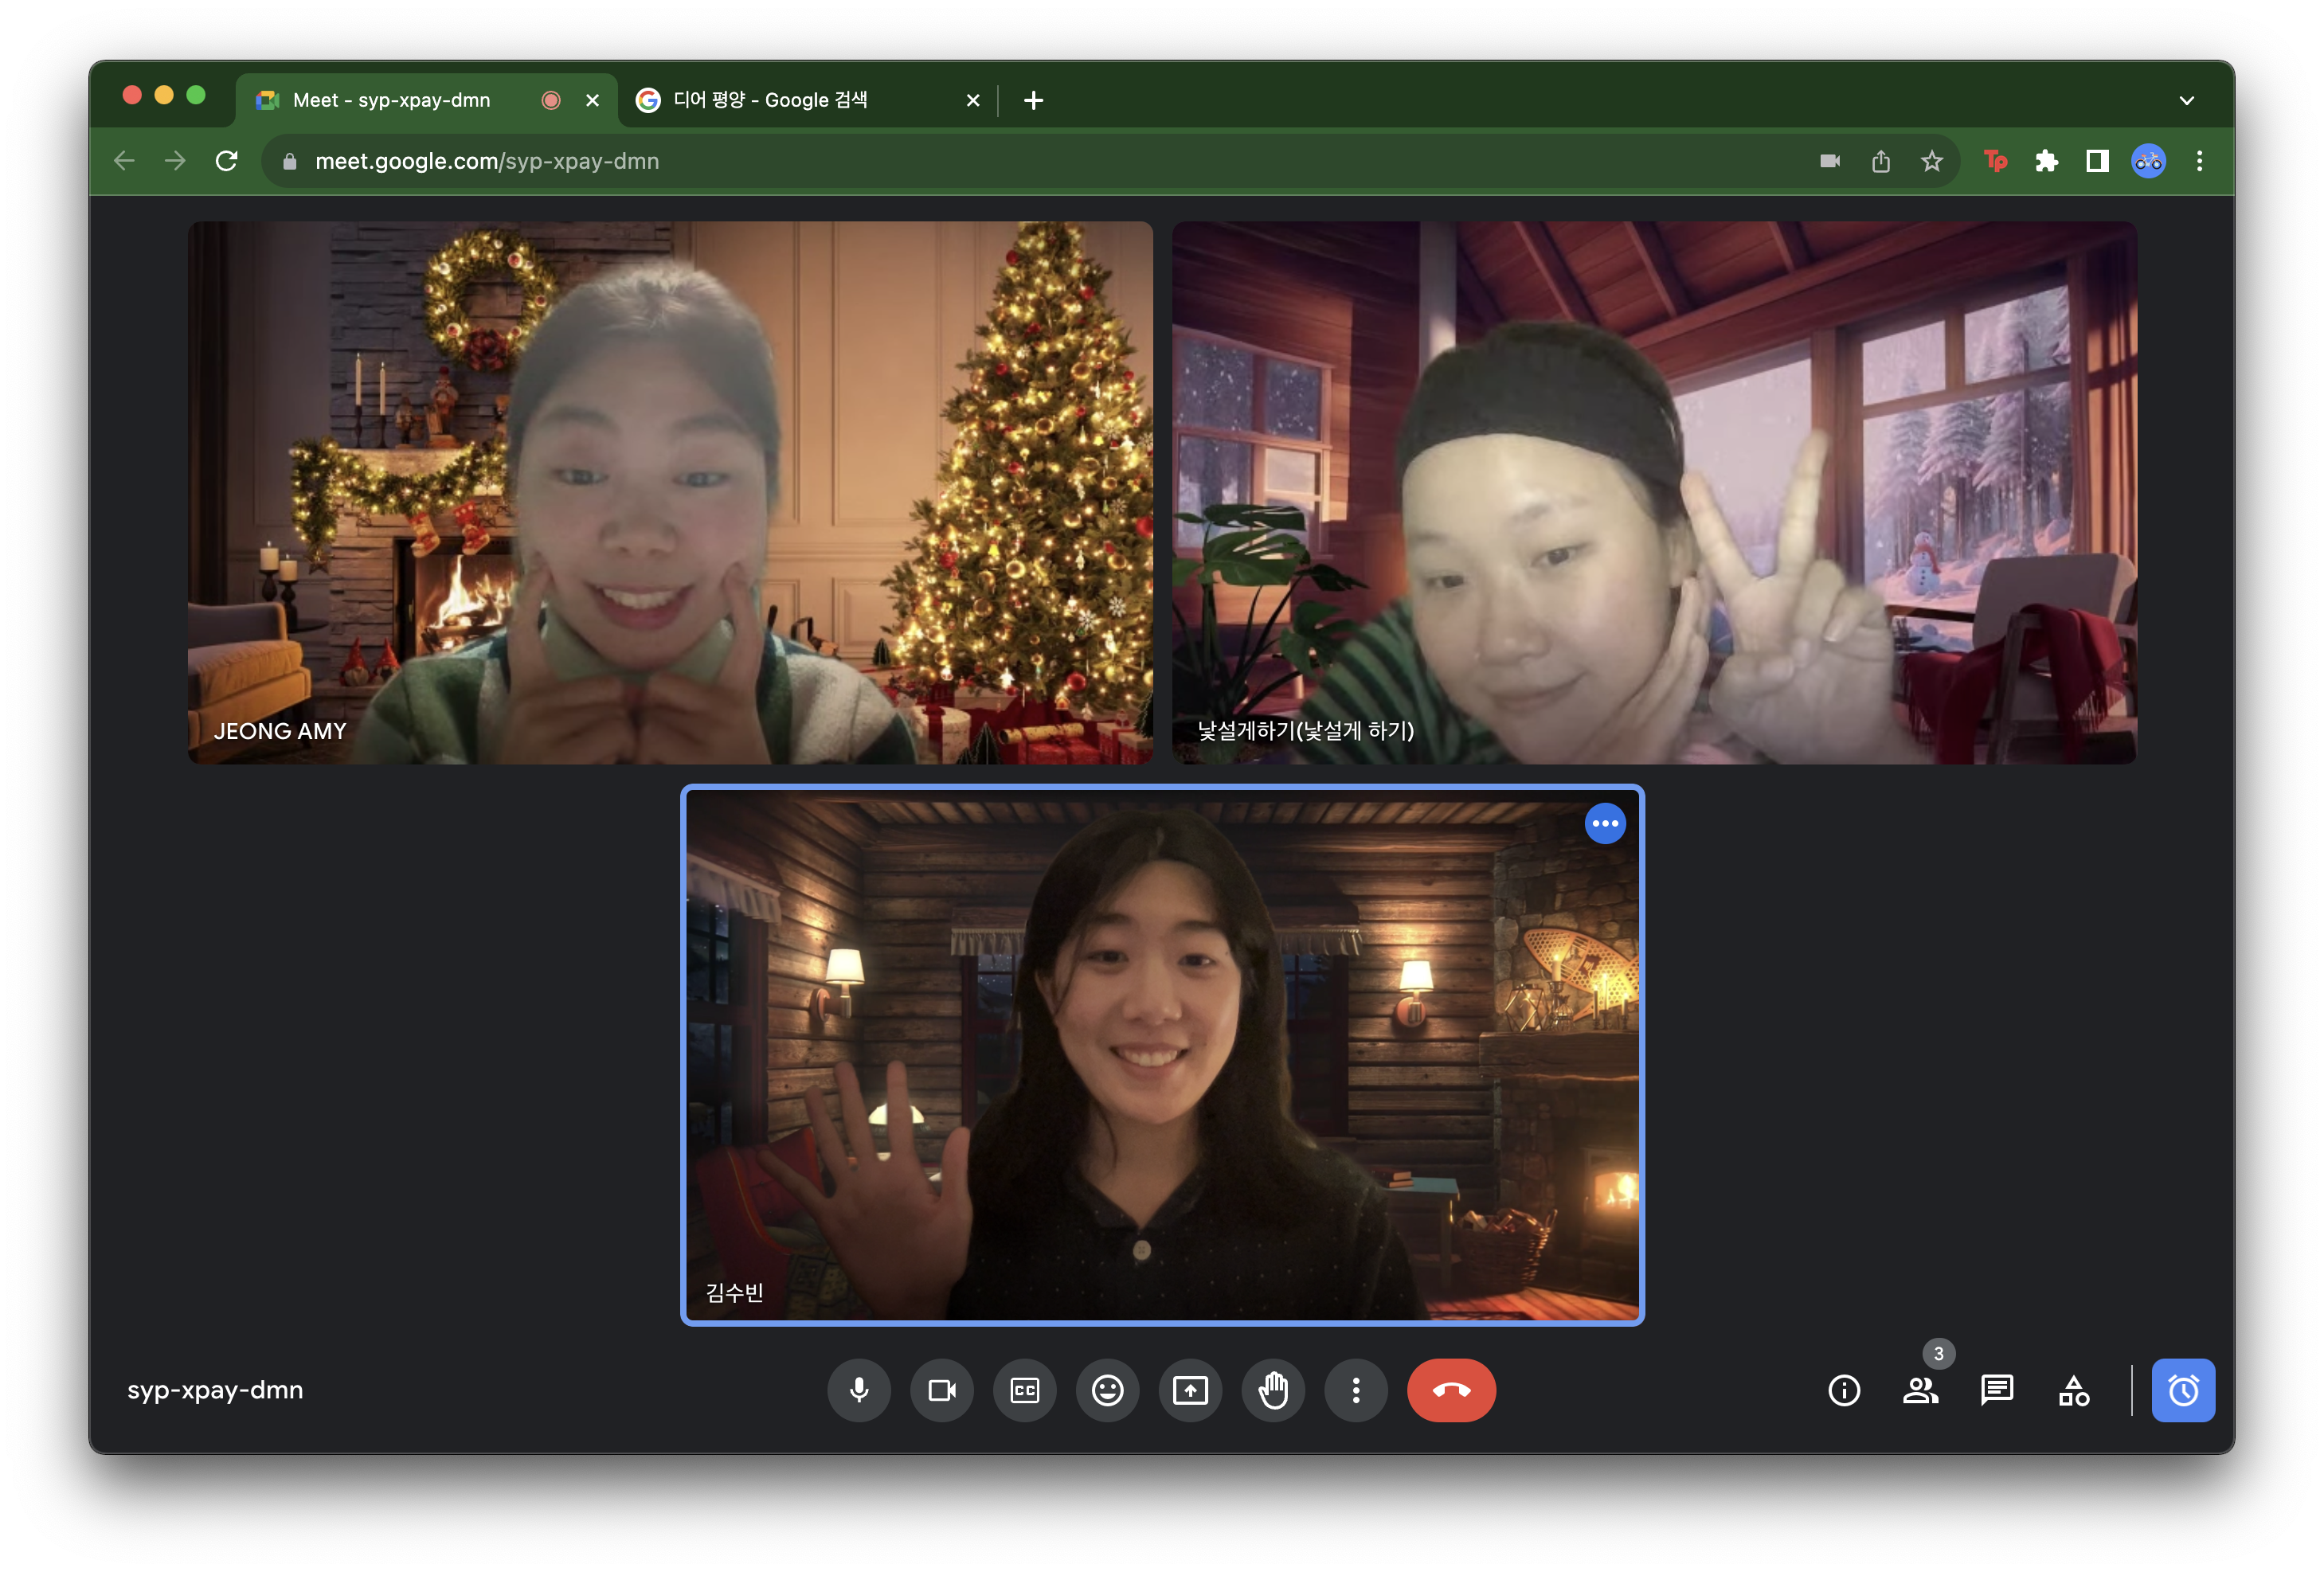Bookmark this page with the star icon
The image size is (2324, 1572).
coord(1932,161)
